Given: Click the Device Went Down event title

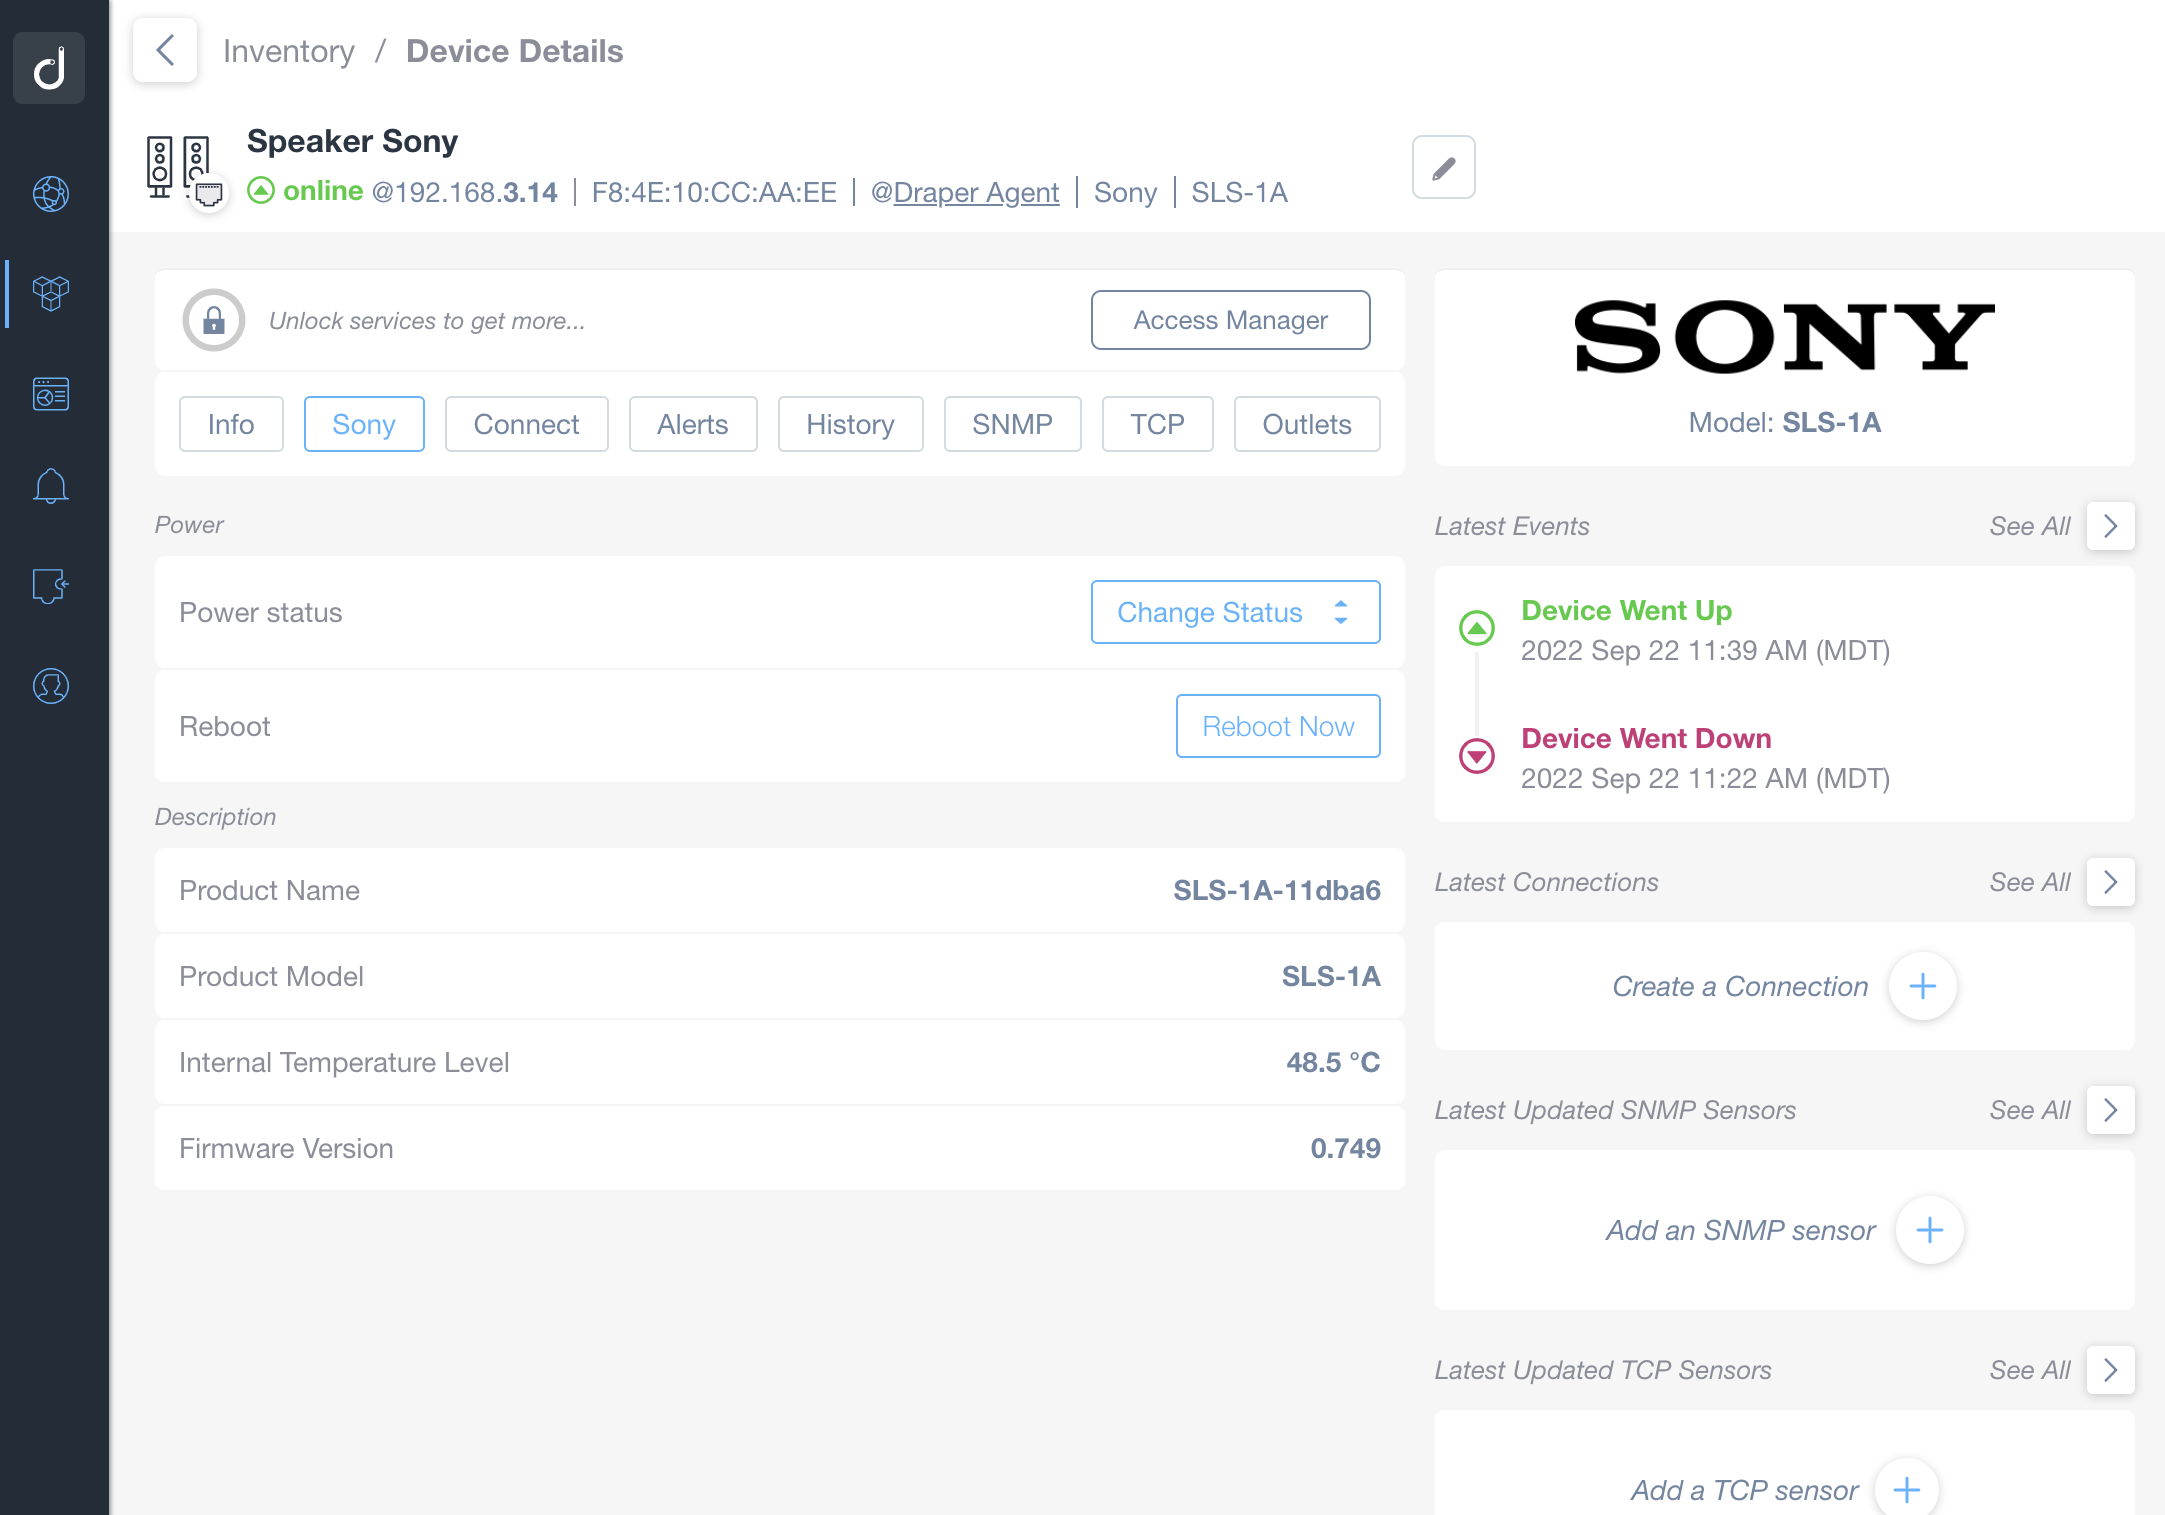Looking at the screenshot, I should pyautogui.click(x=1646, y=738).
